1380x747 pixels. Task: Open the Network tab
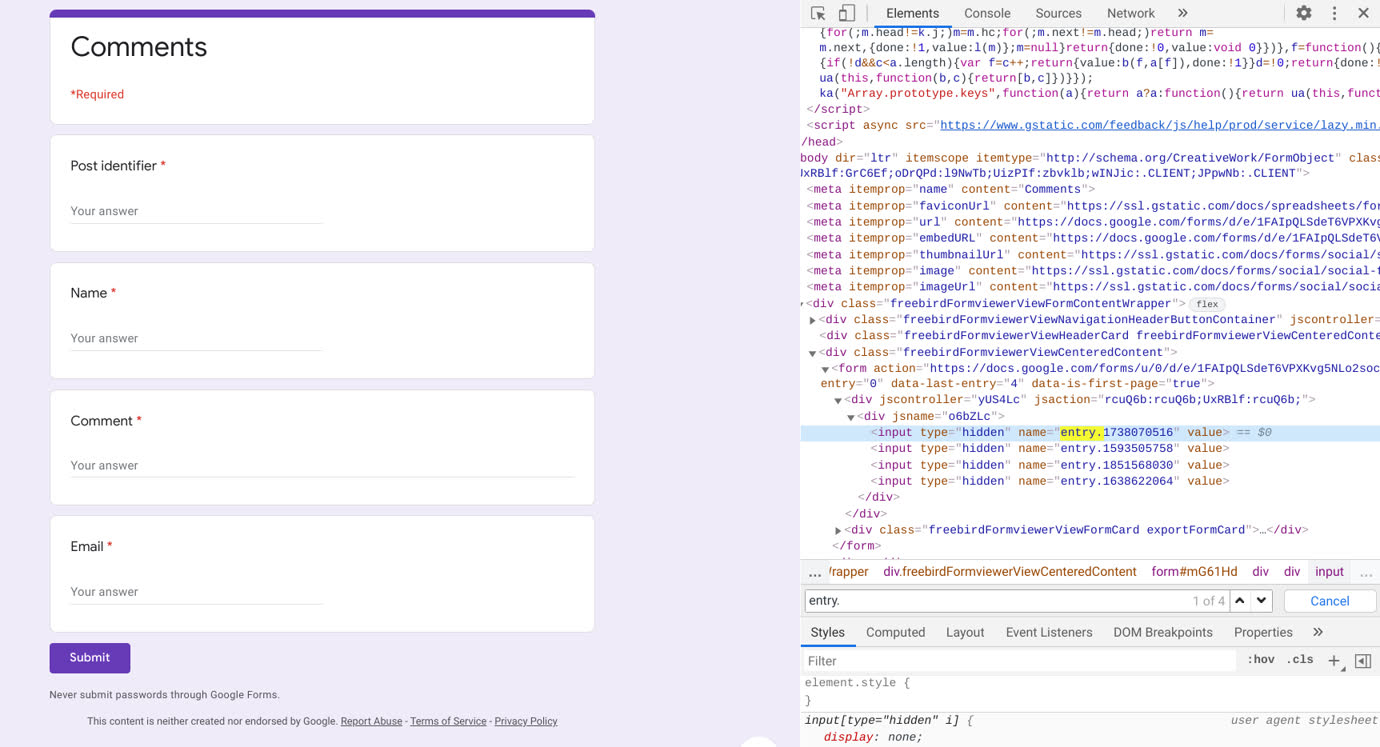[x=1131, y=13]
